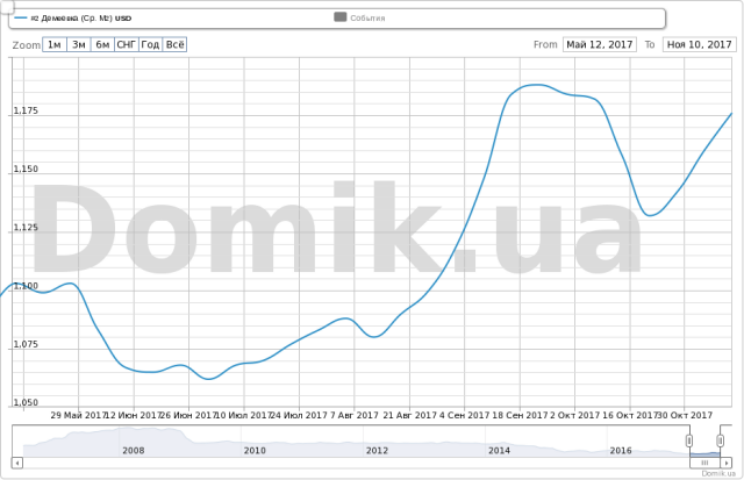Select the СНГ zoom option

coord(127,45)
